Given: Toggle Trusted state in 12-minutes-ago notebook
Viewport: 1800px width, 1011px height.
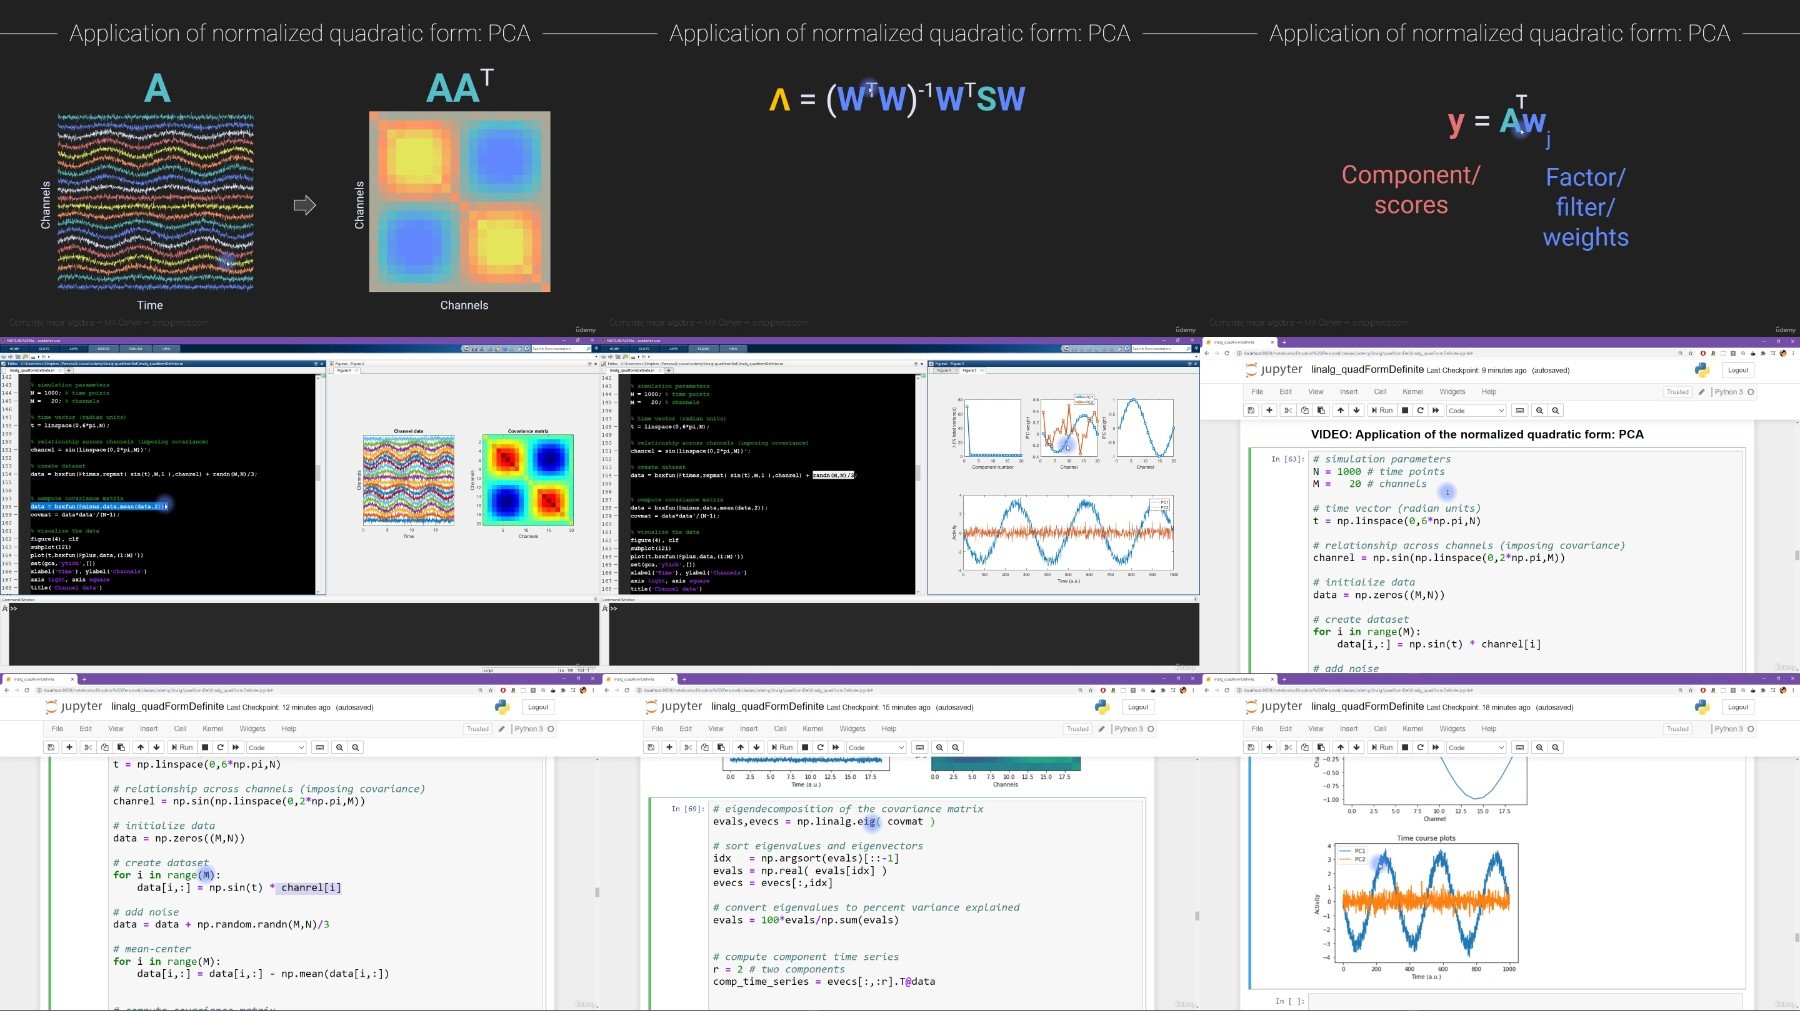Looking at the screenshot, I should pyautogui.click(x=478, y=729).
